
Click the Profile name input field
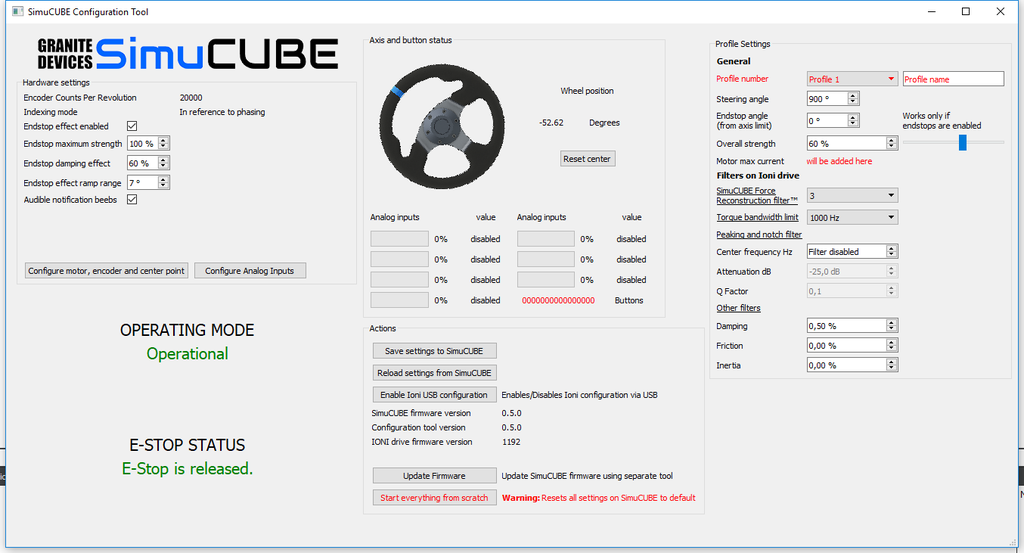[953, 79]
